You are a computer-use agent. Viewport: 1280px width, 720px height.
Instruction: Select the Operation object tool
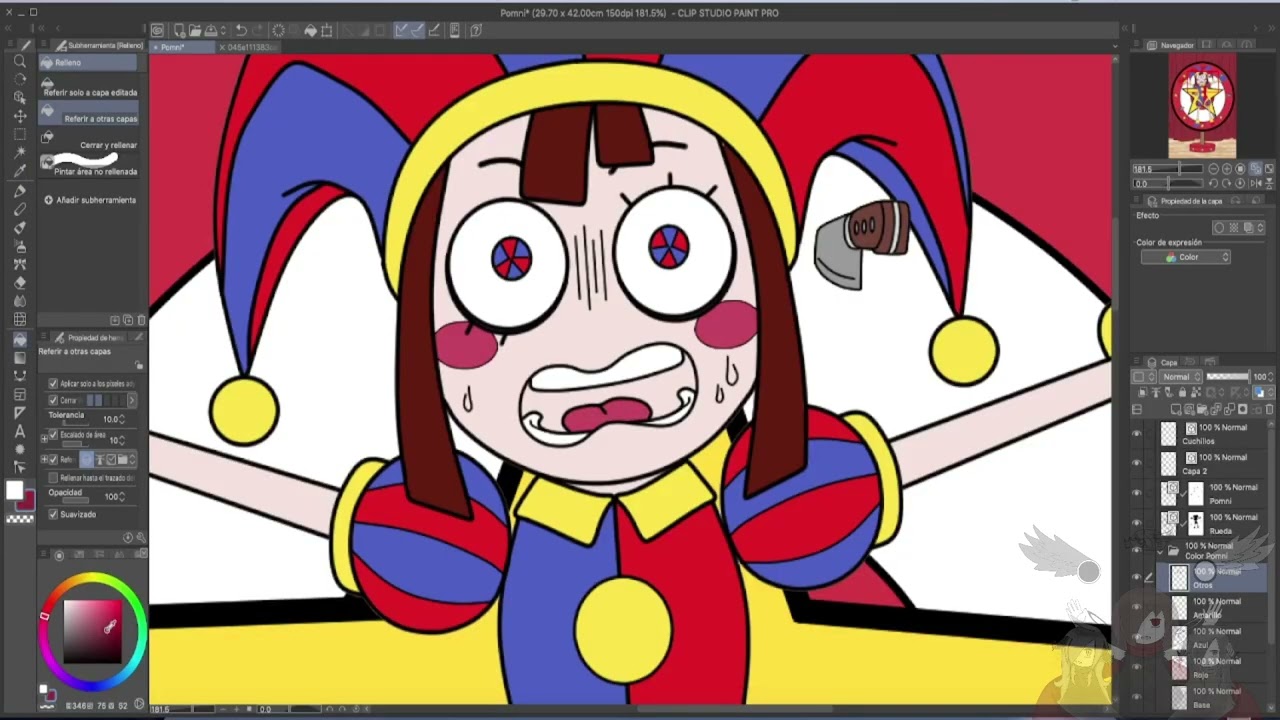point(19,98)
